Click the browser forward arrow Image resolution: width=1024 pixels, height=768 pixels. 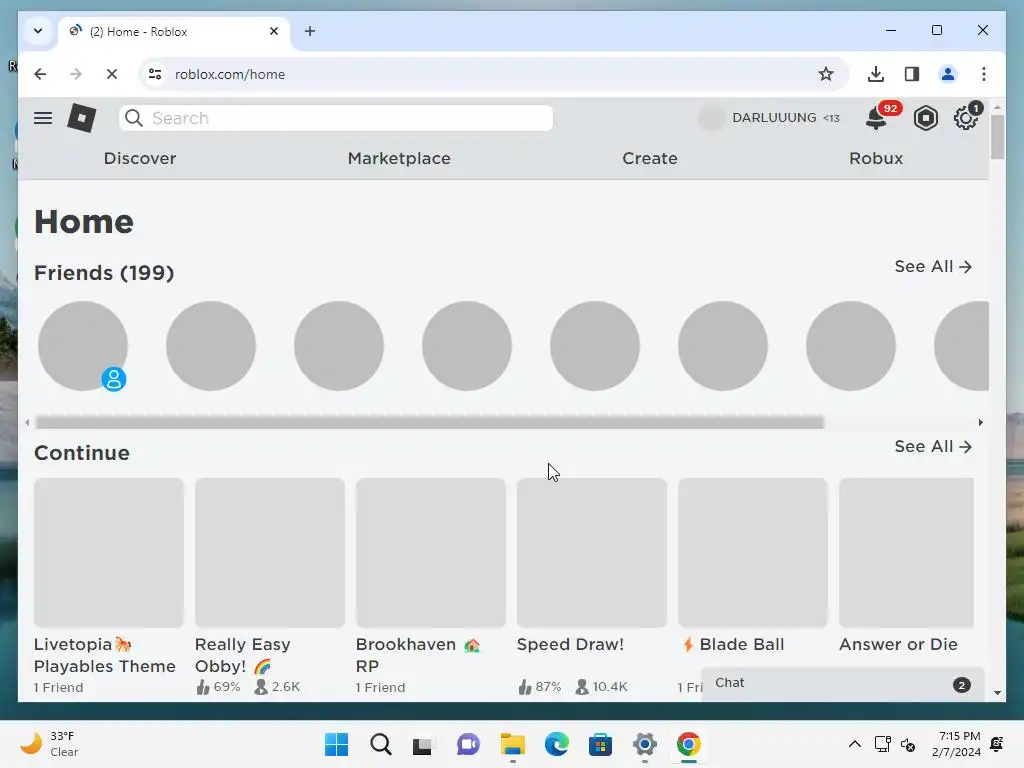click(76, 74)
